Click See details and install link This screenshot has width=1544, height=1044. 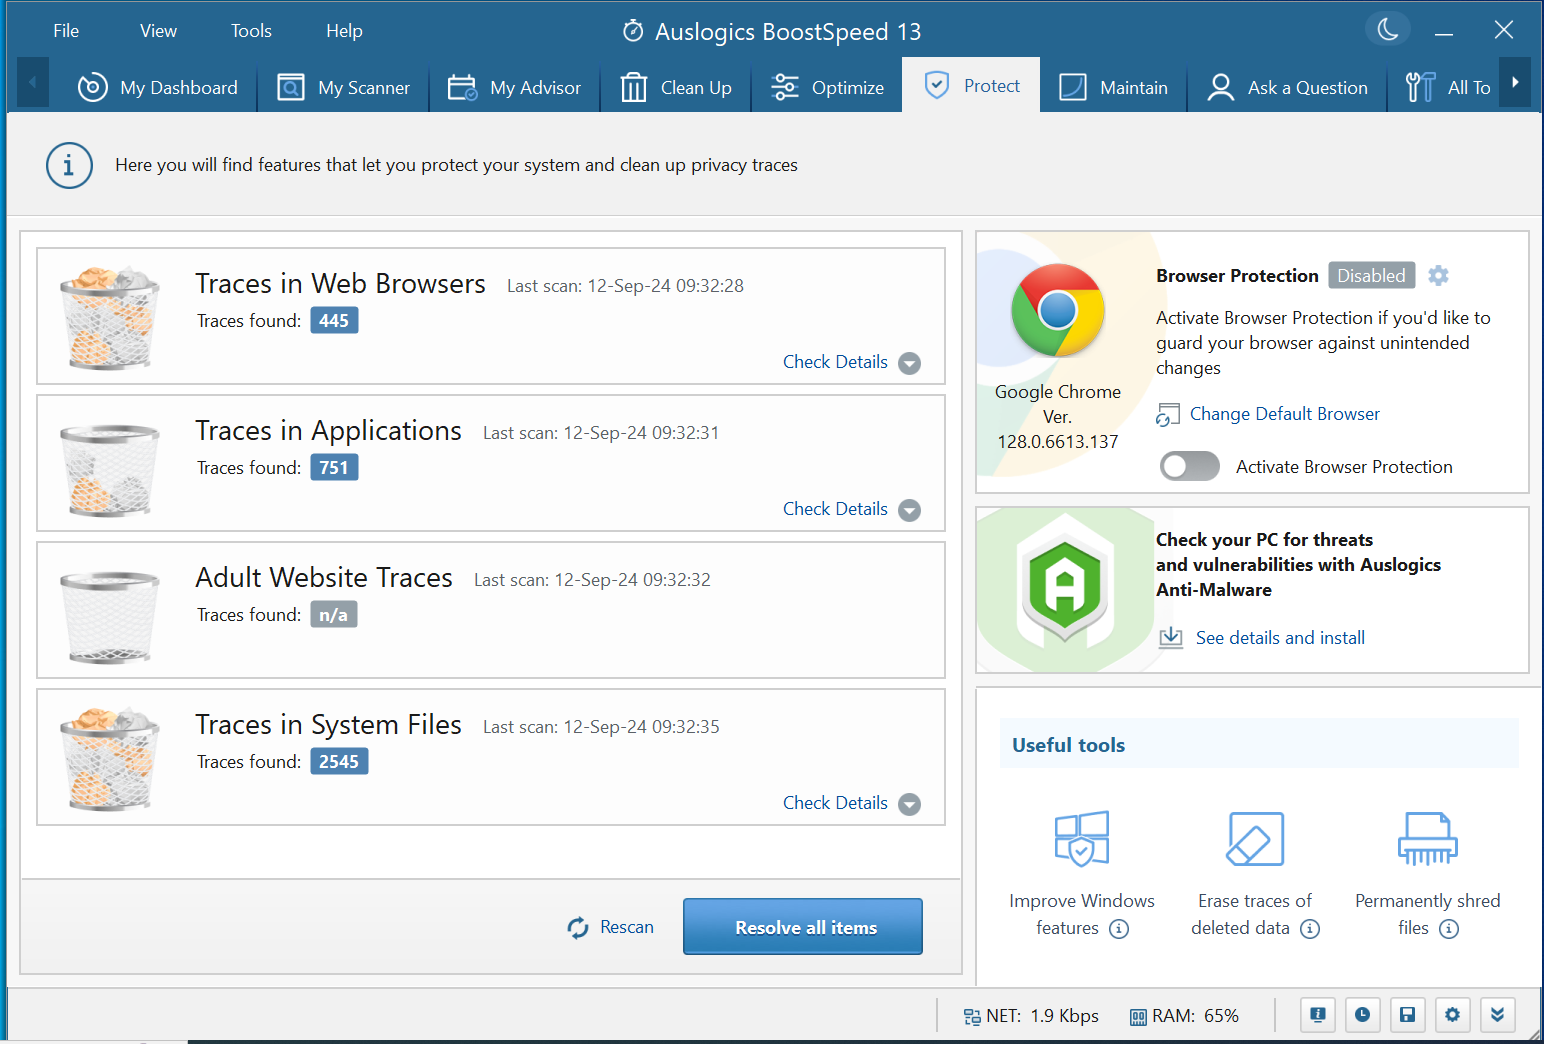[x=1280, y=638]
